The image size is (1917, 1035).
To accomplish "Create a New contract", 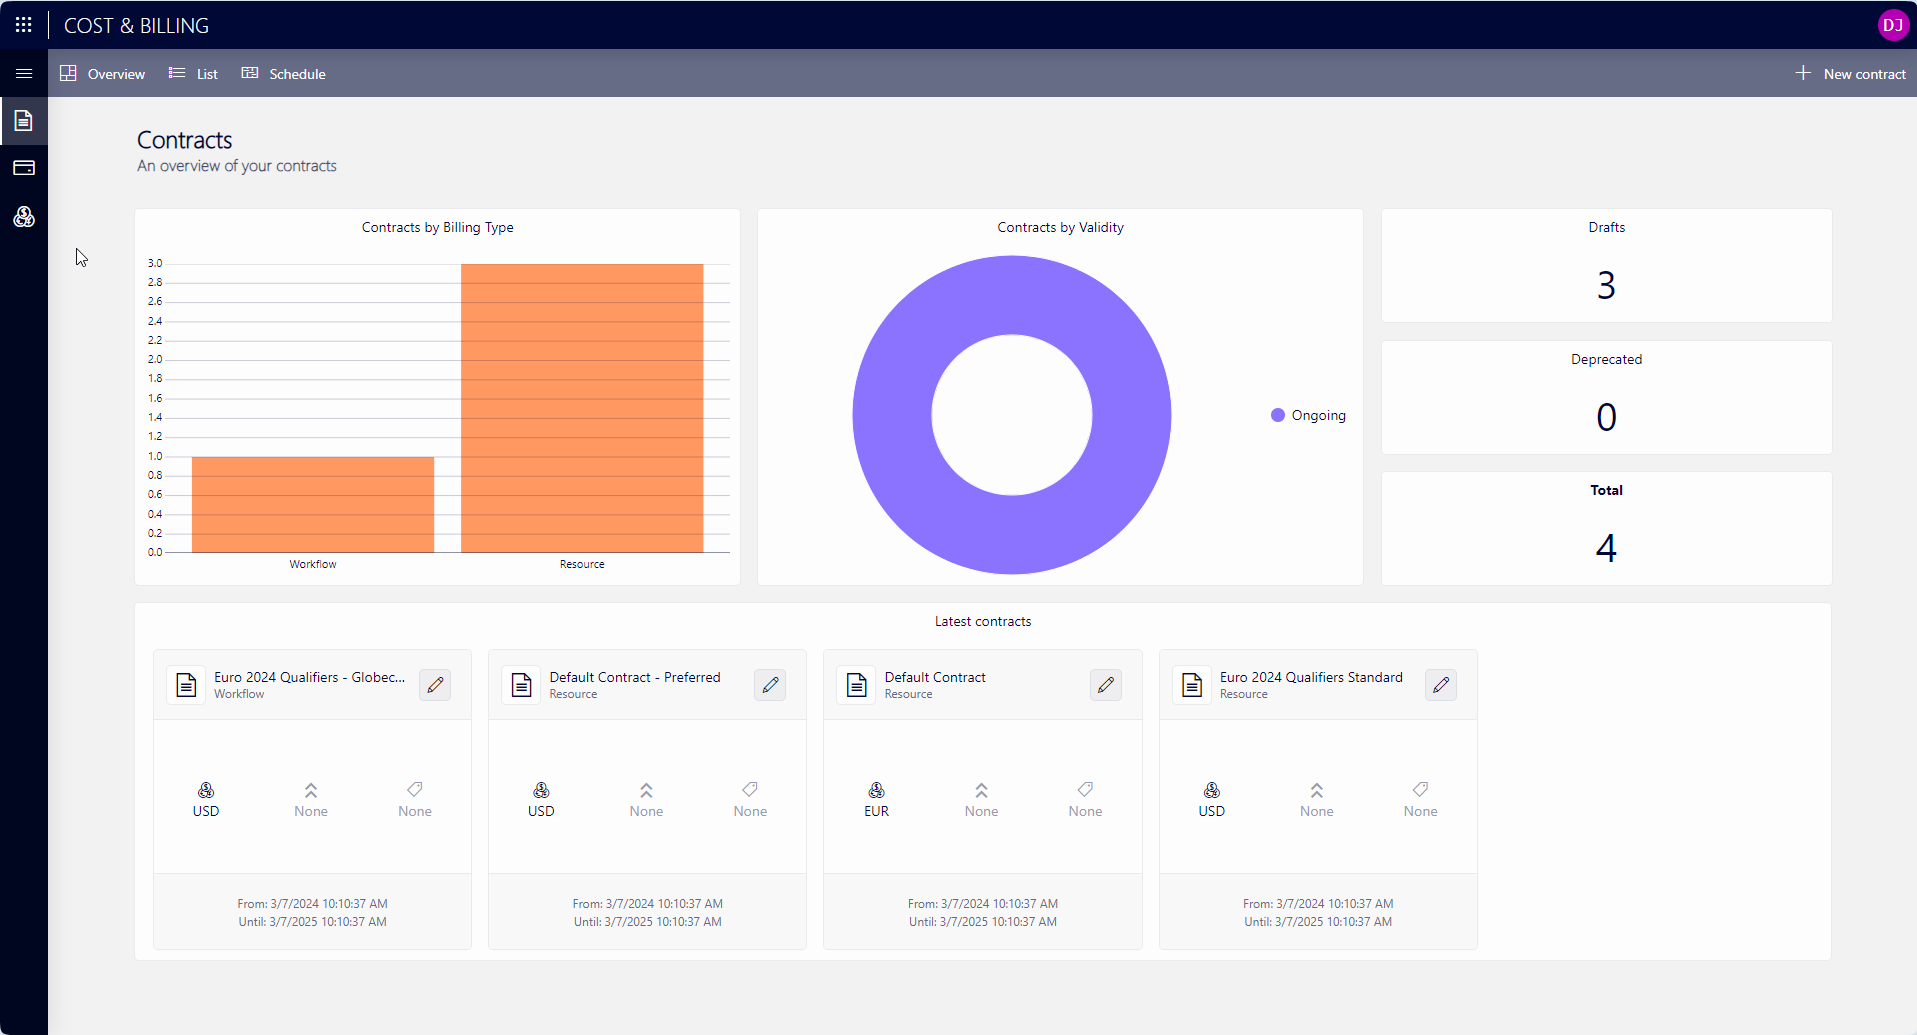I will (x=1850, y=74).
